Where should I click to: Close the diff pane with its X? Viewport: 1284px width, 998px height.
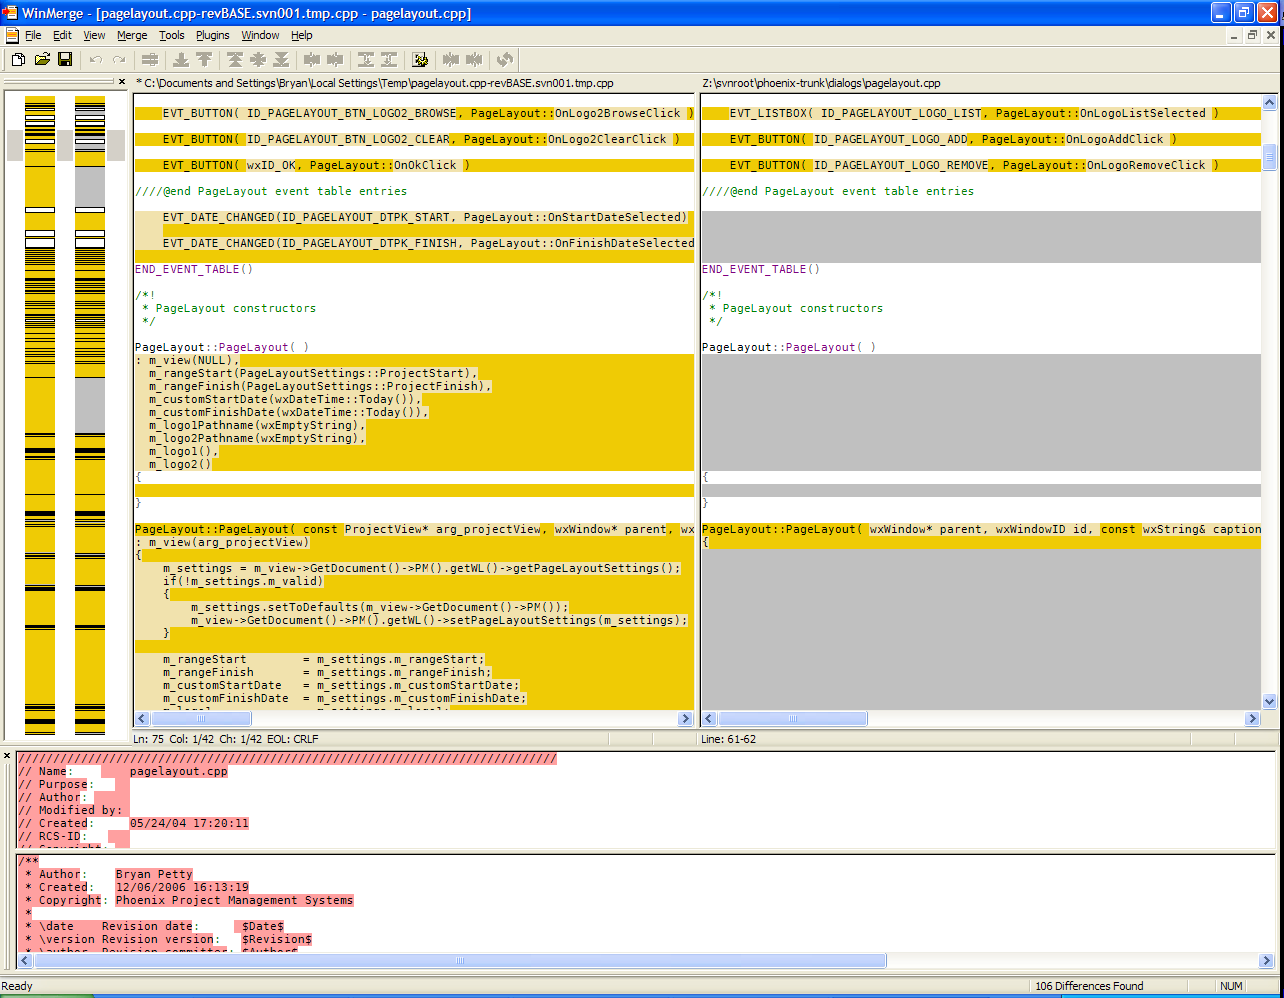tap(6, 755)
